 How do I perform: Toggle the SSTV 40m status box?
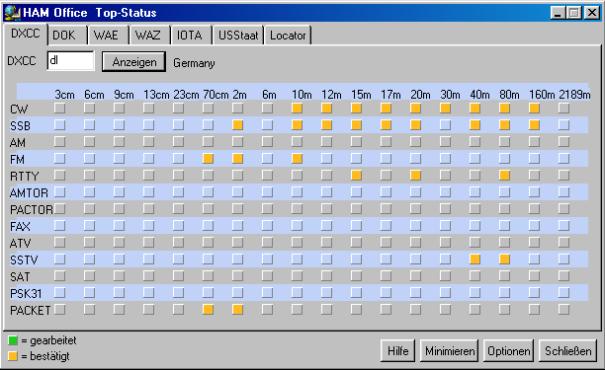click(475, 259)
